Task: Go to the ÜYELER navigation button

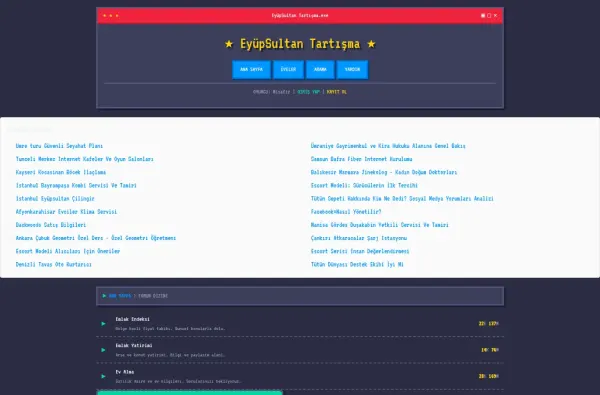Action: pyautogui.click(x=289, y=70)
